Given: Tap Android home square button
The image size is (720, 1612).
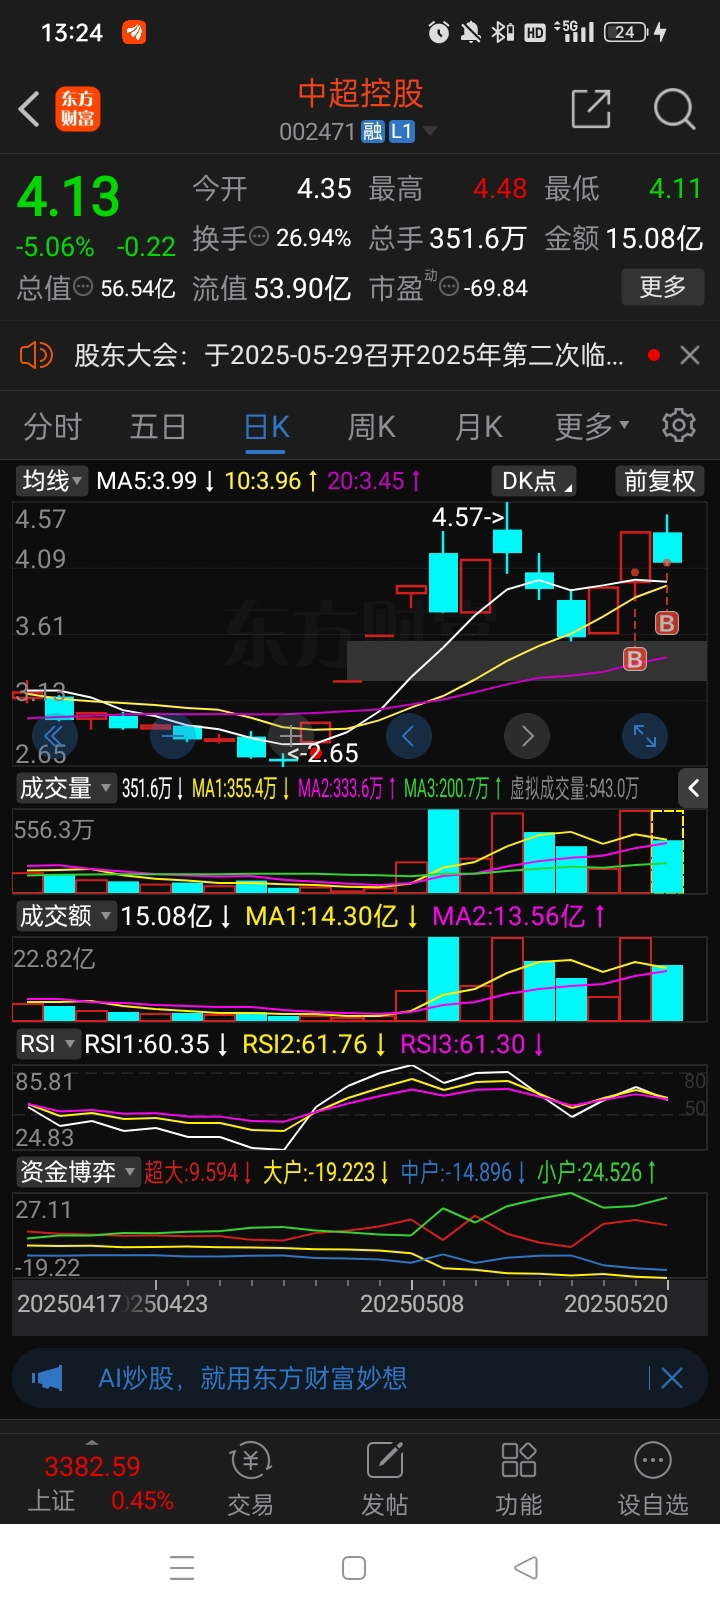Looking at the screenshot, I should tap(354, 1568).
